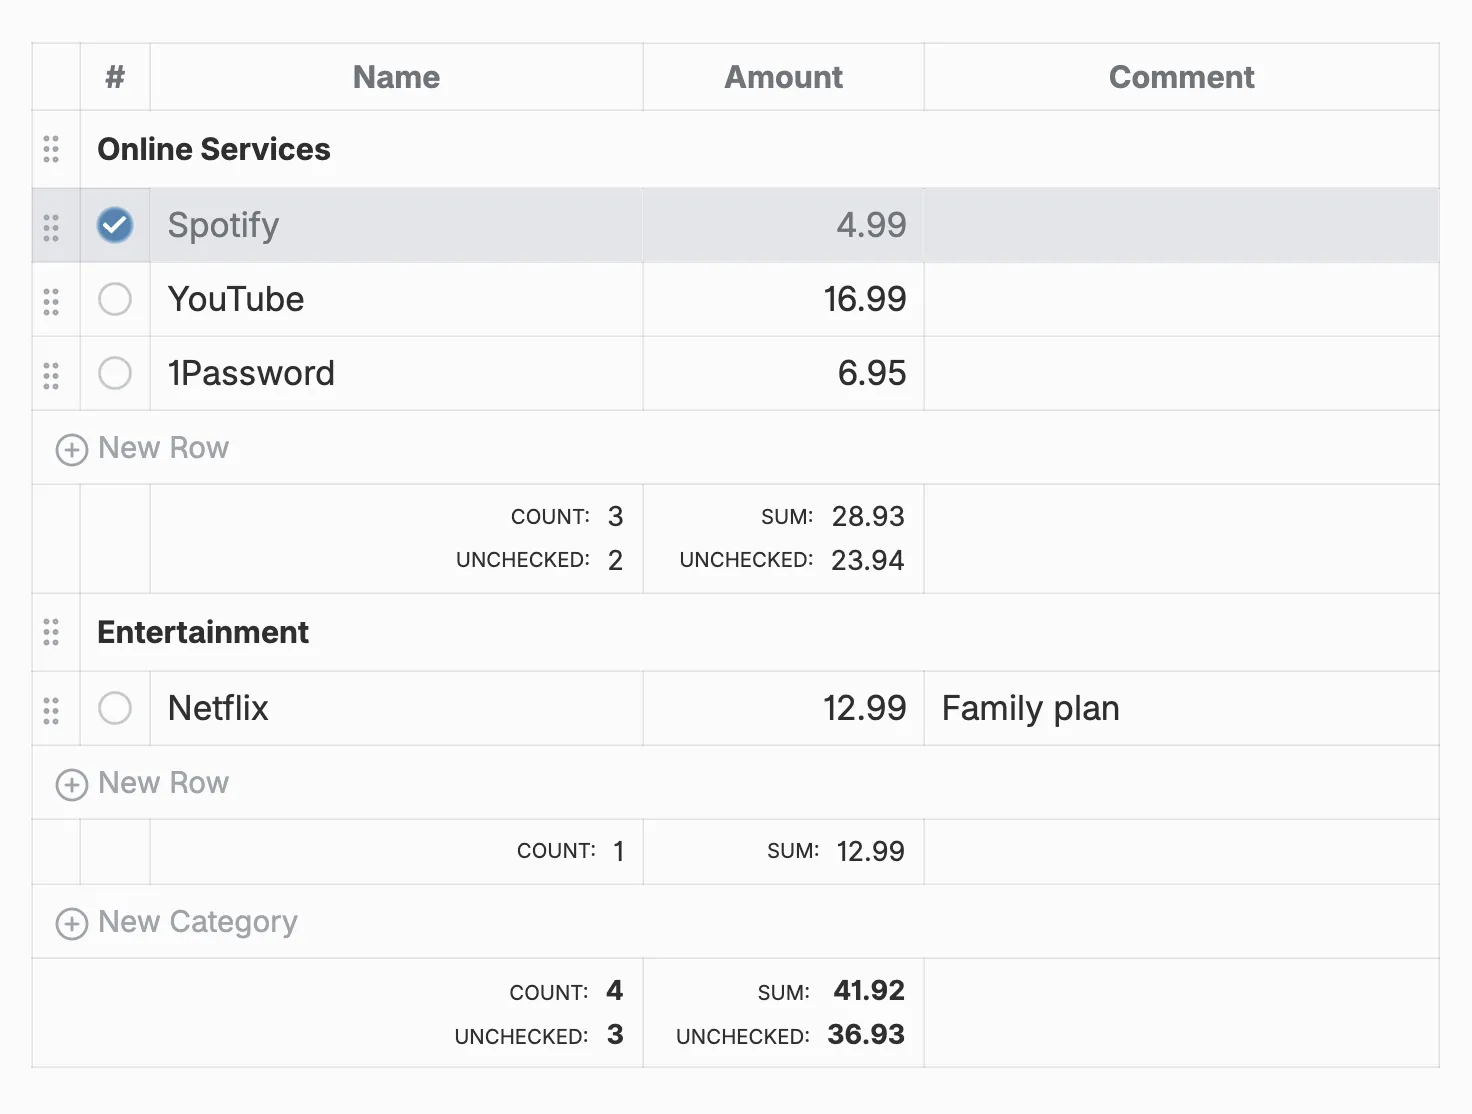Click Netflix's 12.99 amount cell
This screenshot has width=1472, height=1114.
tap(783, 708)
